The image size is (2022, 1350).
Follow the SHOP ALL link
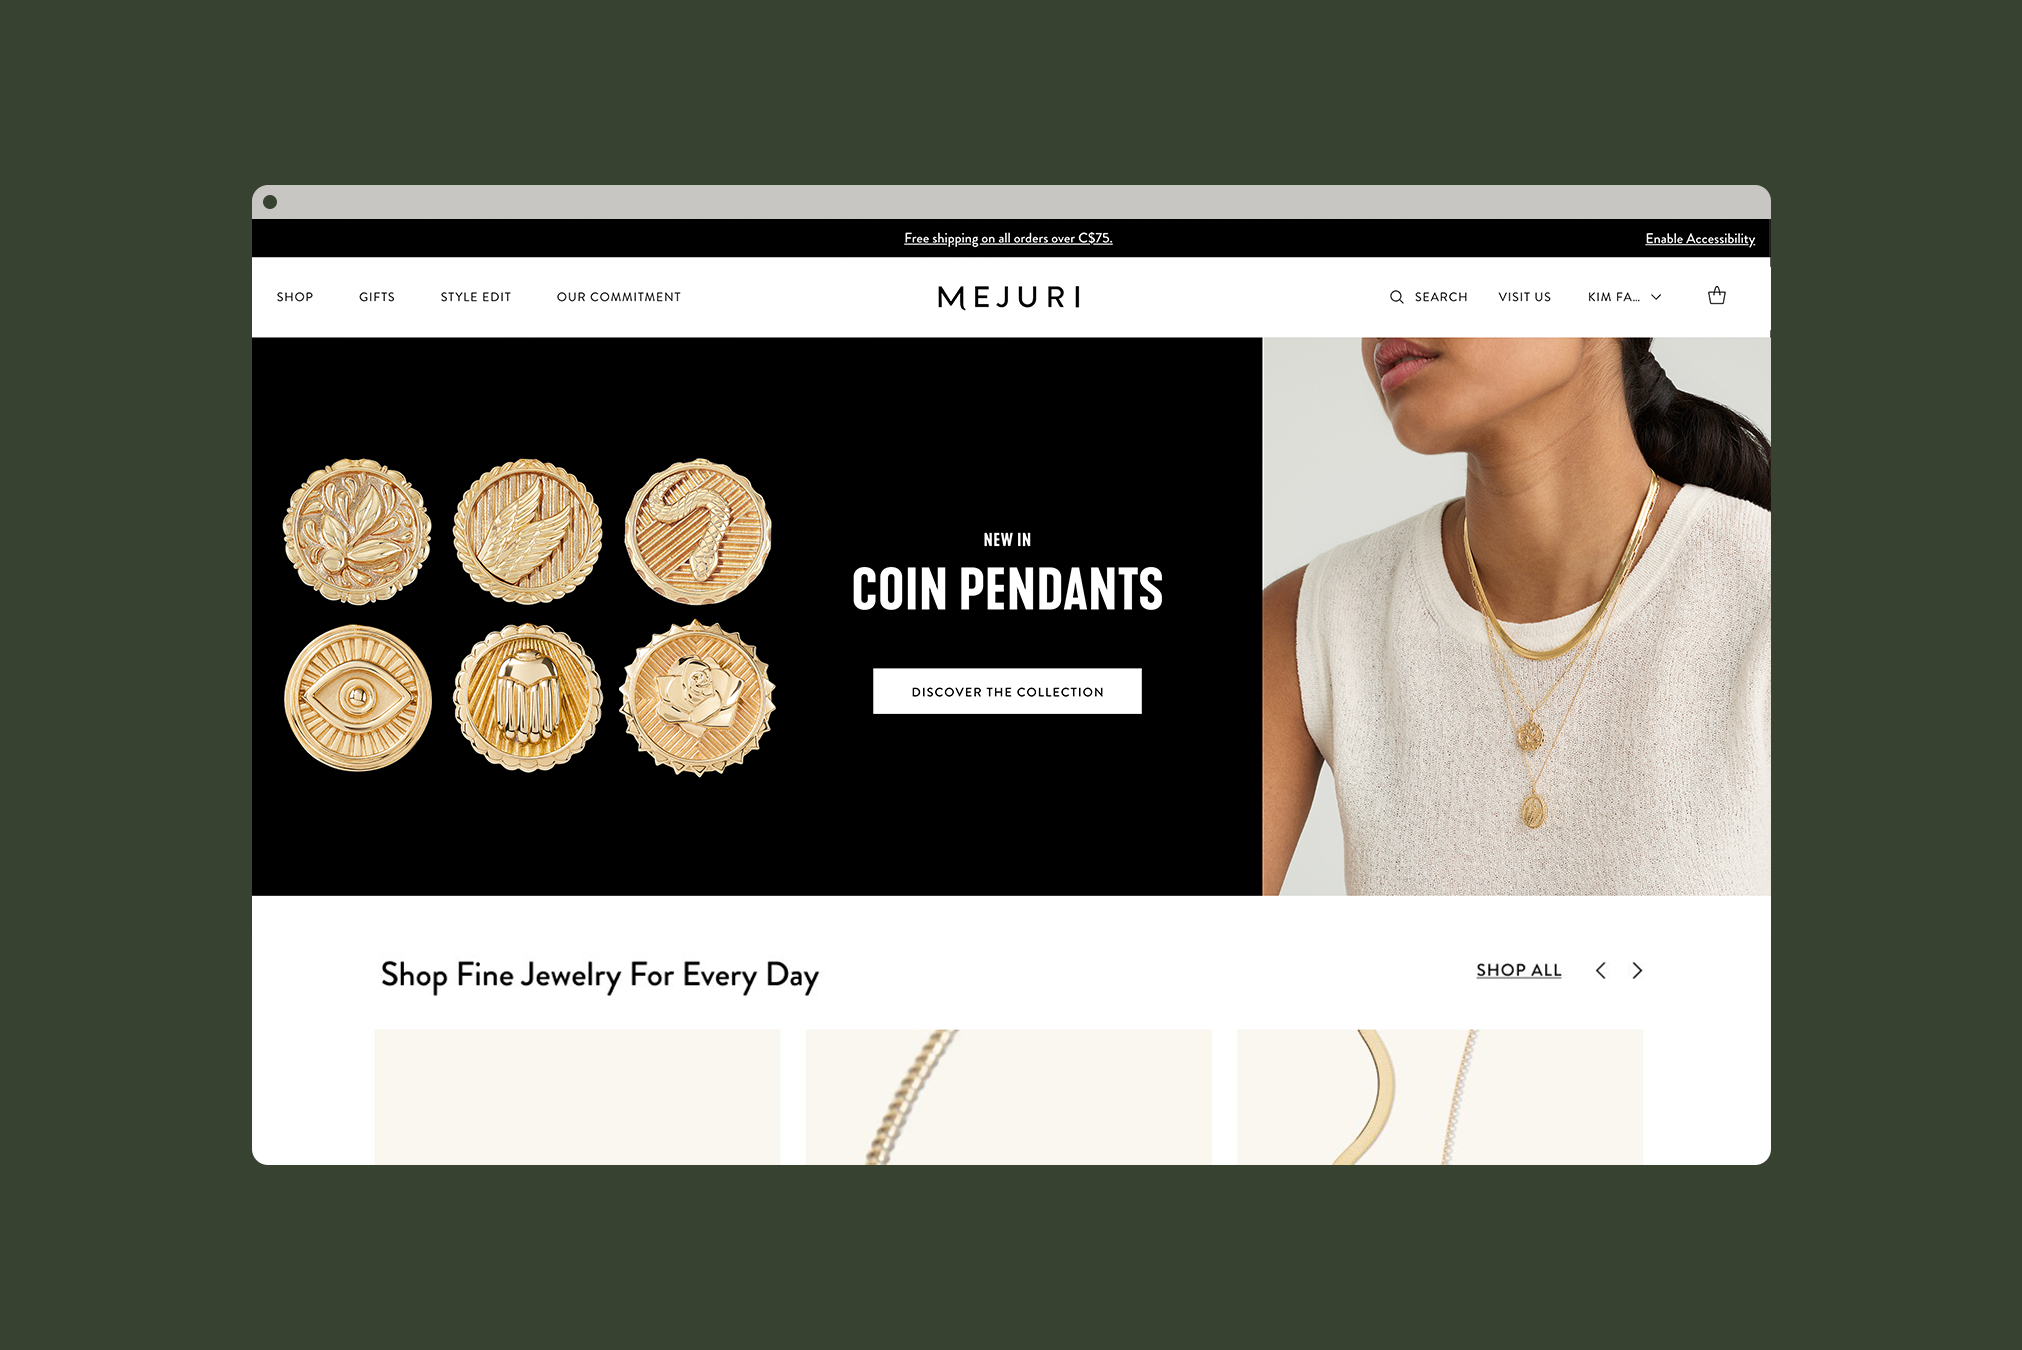point(1518,970)
